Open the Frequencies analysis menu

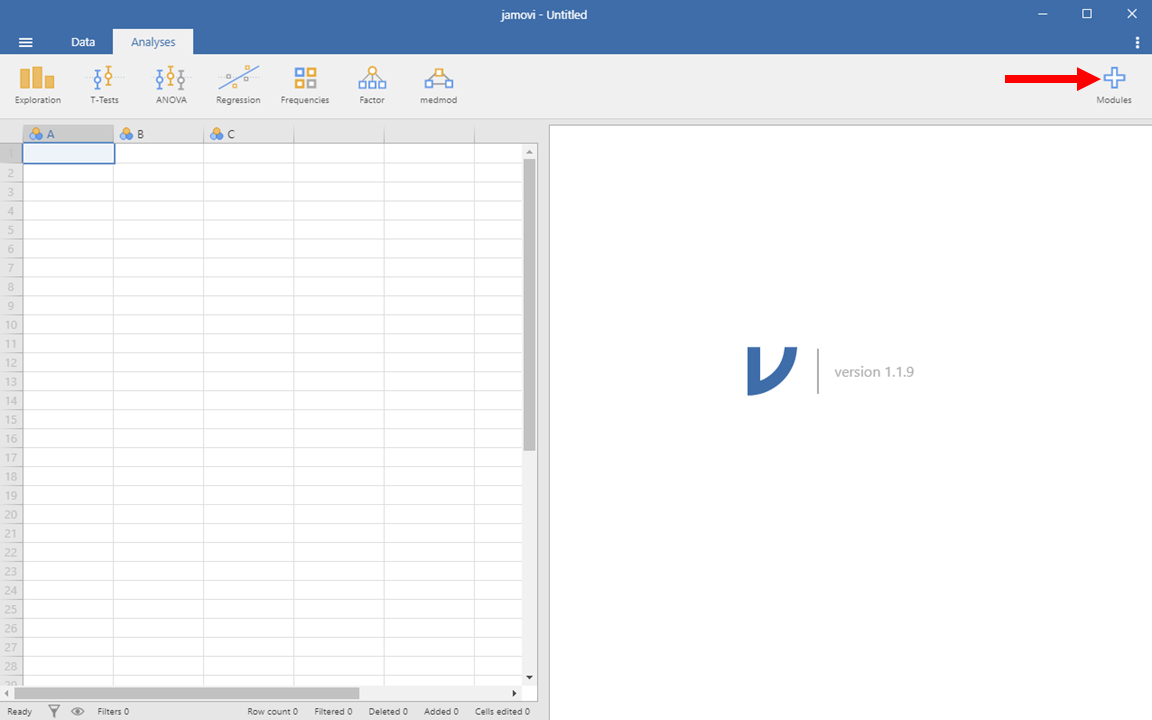pos(305,84)
